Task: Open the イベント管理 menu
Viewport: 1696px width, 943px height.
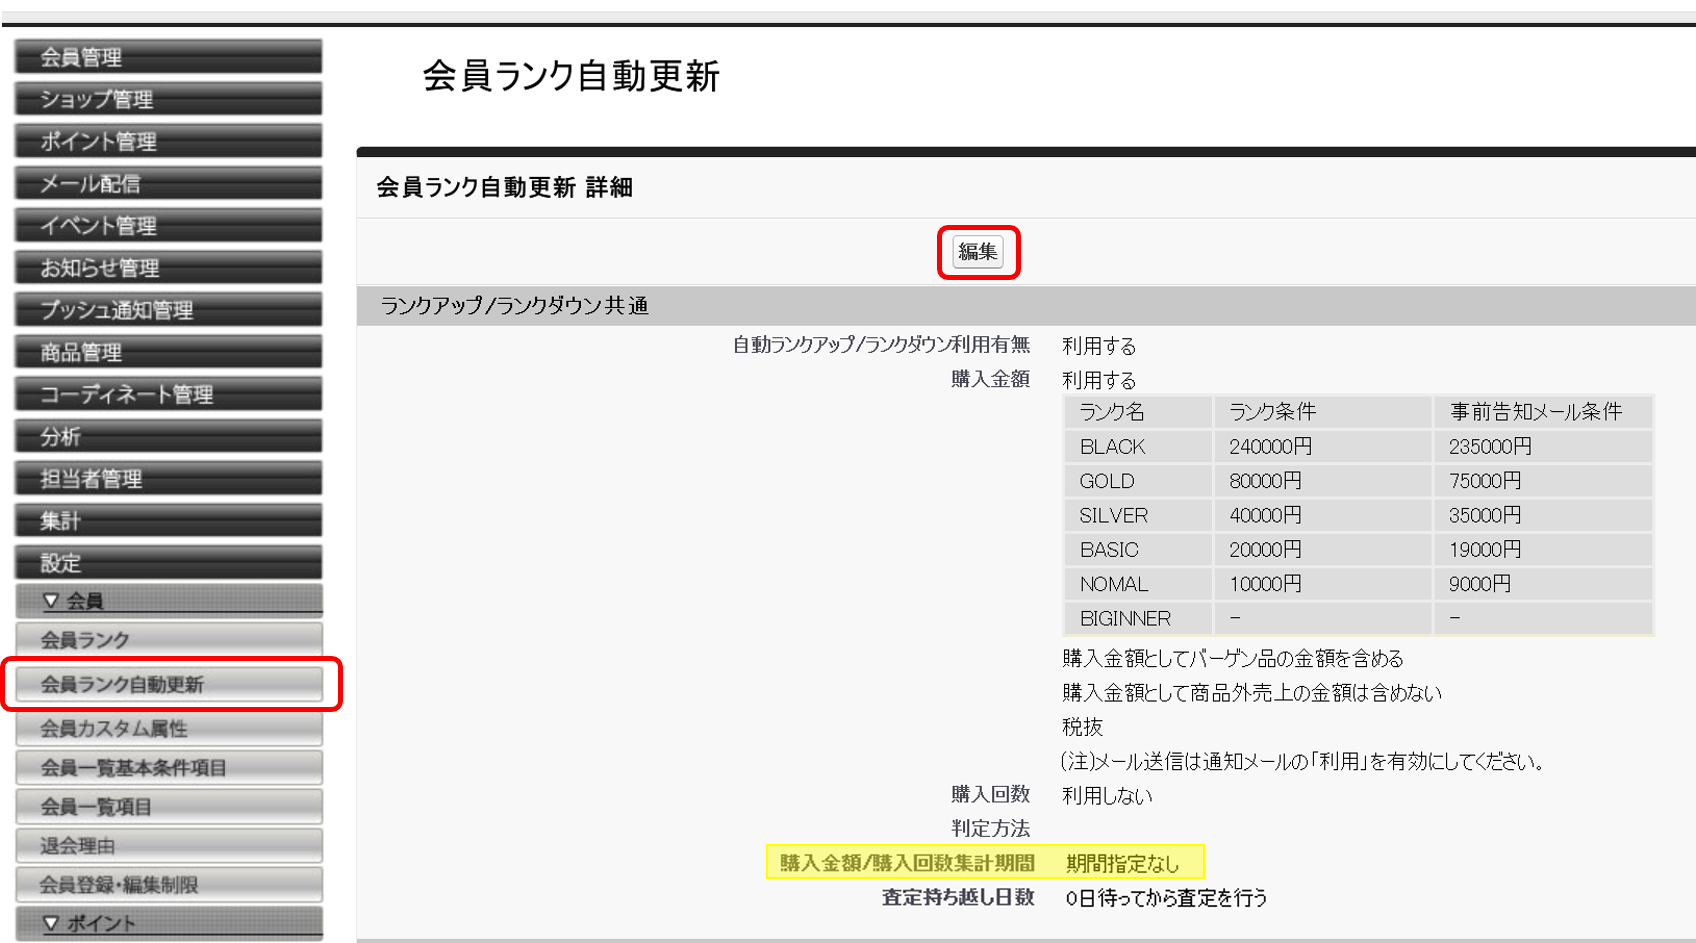Action: 168,225
